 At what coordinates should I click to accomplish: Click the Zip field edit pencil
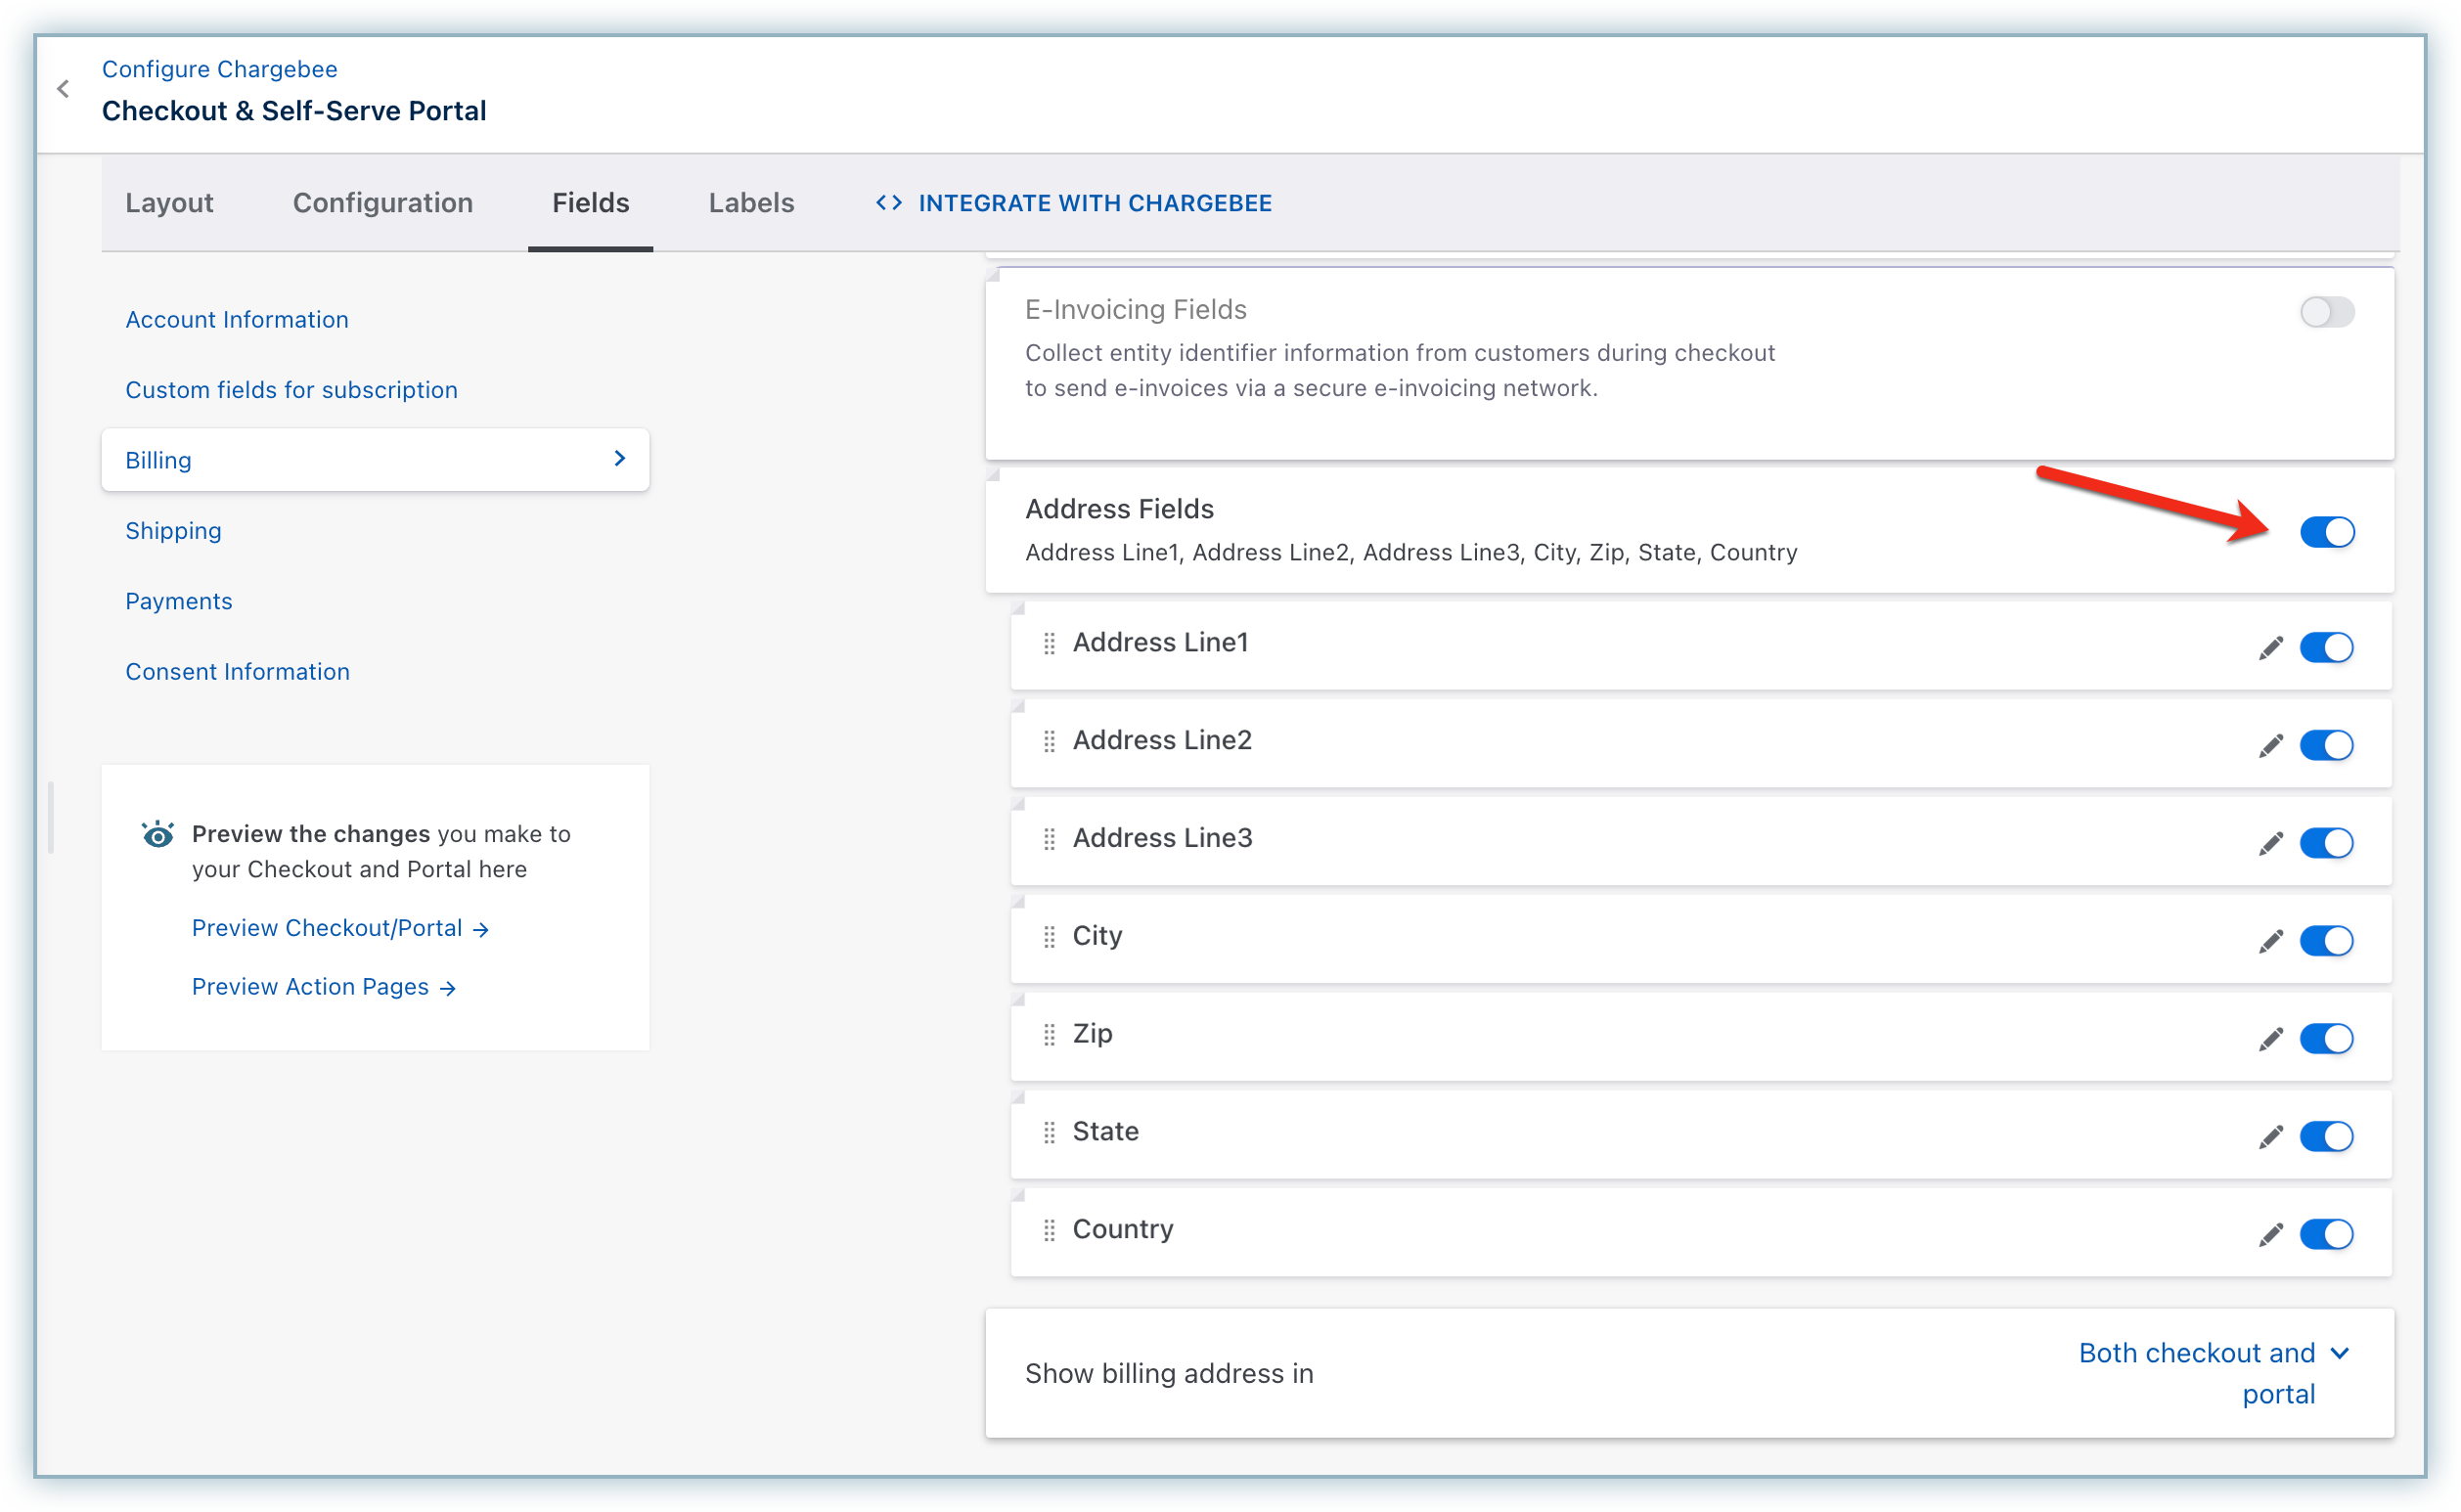coord(2270,1039)
